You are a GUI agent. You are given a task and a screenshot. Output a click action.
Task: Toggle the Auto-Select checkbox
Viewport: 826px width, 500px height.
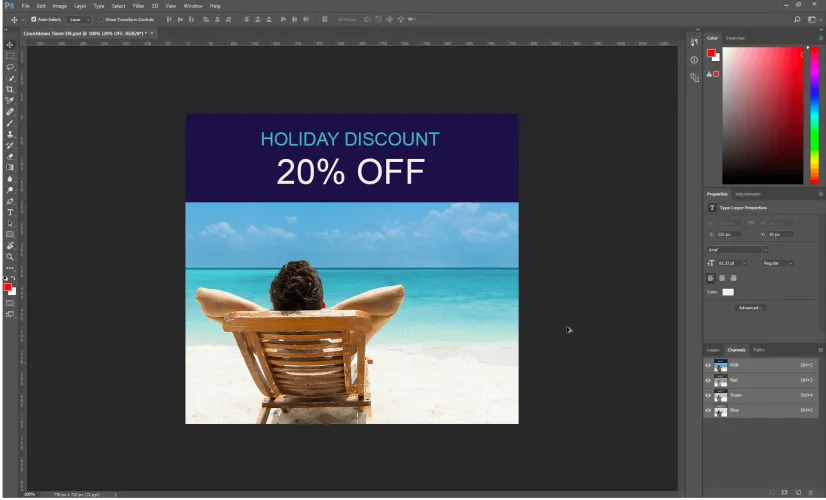[33, 19]
